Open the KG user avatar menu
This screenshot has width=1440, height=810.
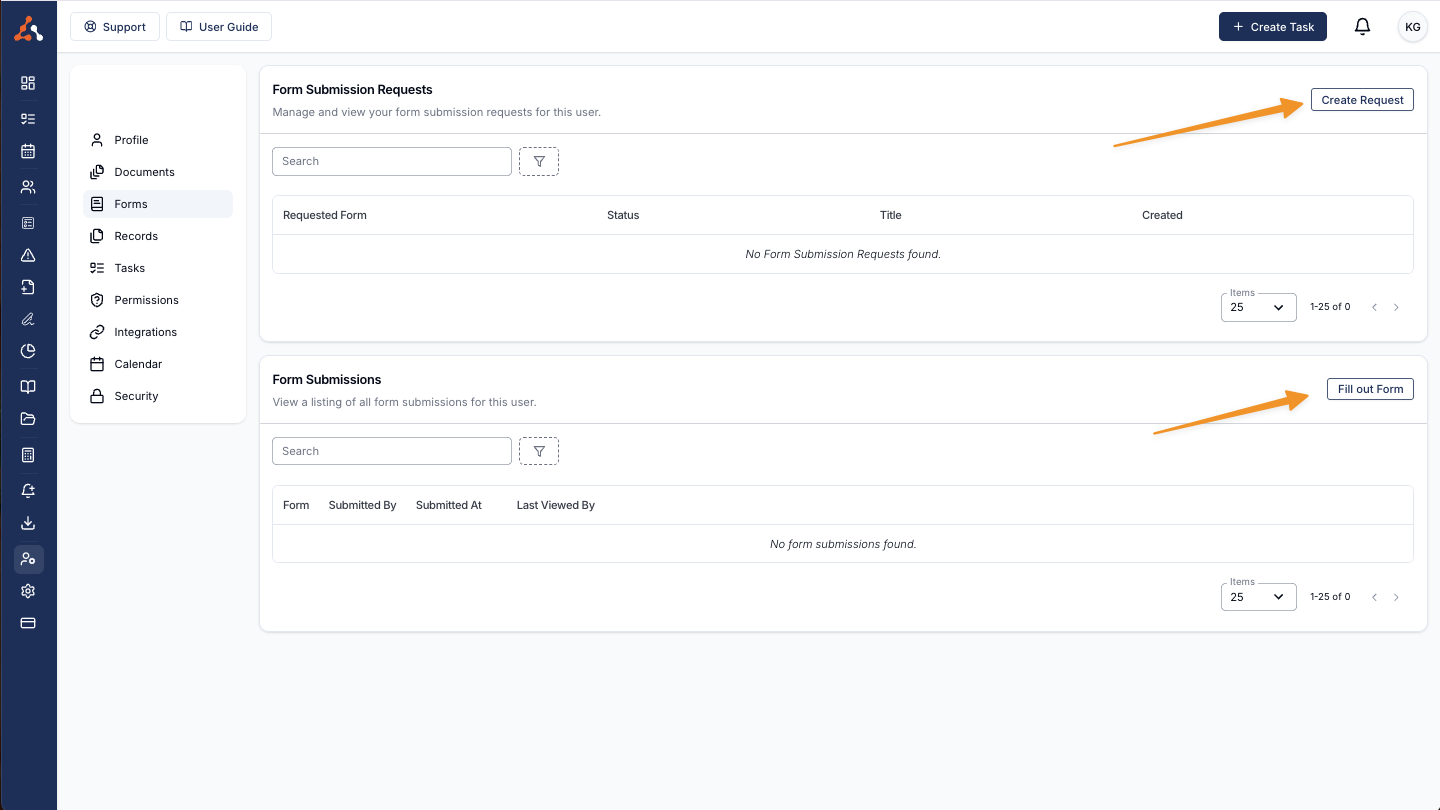(x=1412, y=27)
